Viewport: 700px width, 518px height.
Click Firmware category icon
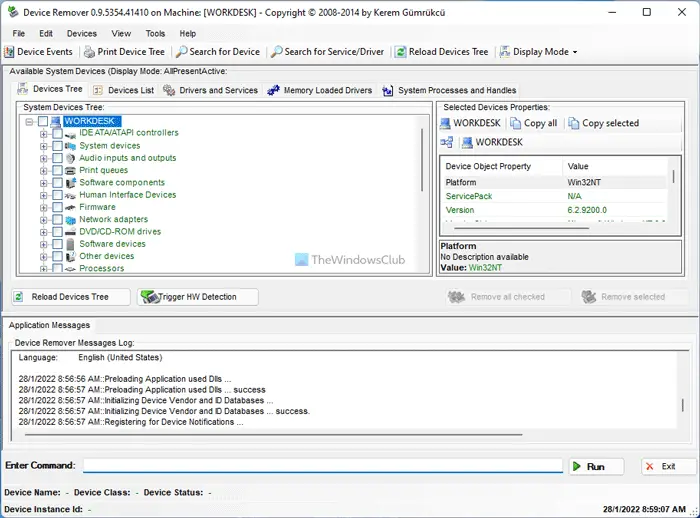[x=70, y=207]
